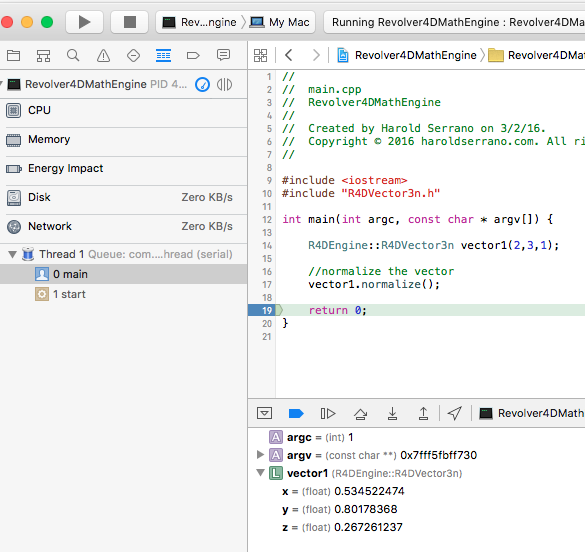Collapse the Revolver4DMathEngine process row
Screen dimensions: 585x552
pos(2,84)
